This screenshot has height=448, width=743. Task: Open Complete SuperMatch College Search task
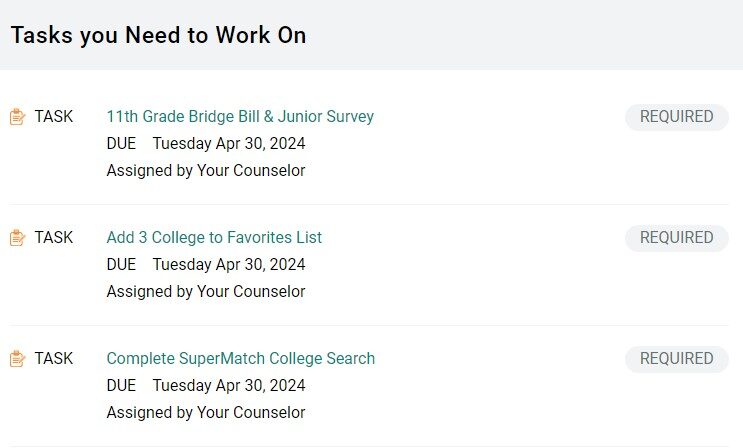pyautogui.click(x=241, y=359)
